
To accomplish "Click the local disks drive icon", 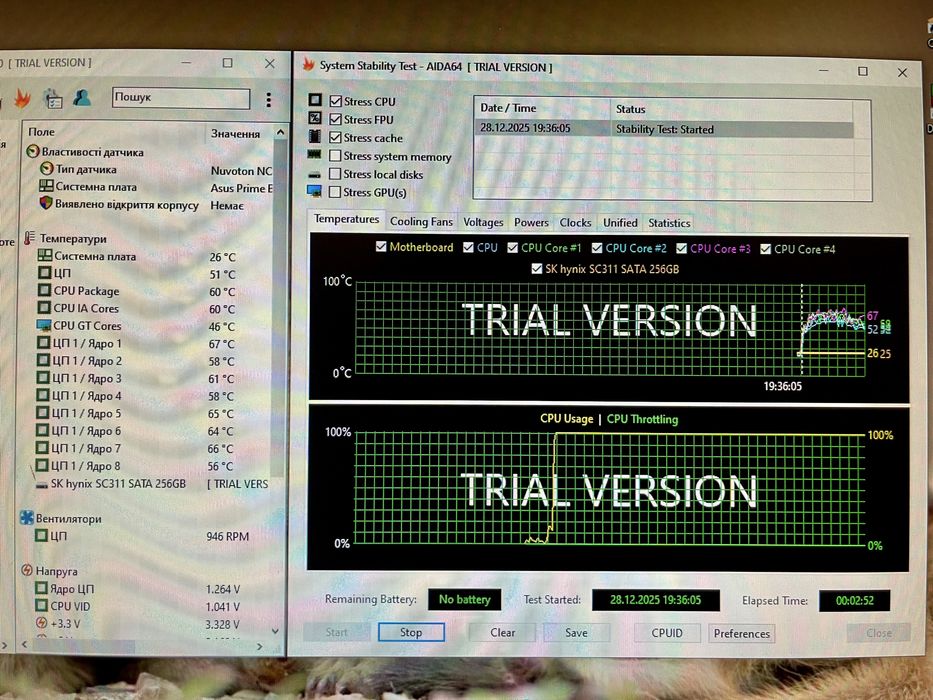I will tap(314, 175).
